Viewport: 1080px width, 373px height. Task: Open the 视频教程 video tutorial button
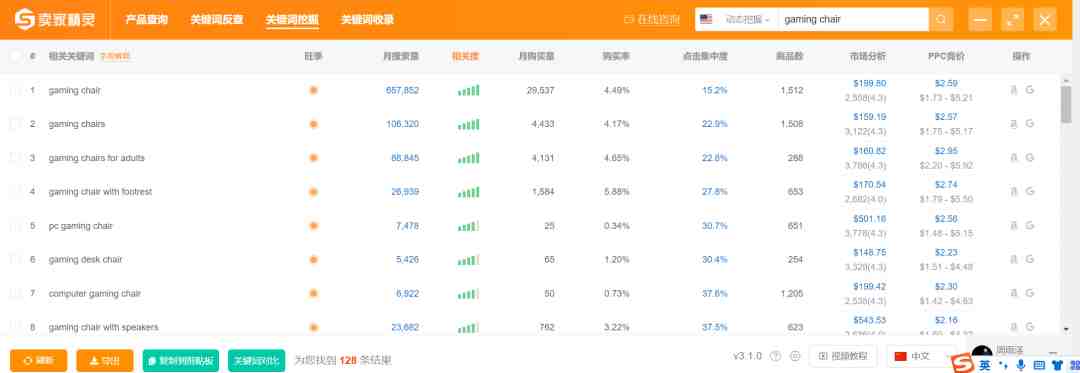842,356
